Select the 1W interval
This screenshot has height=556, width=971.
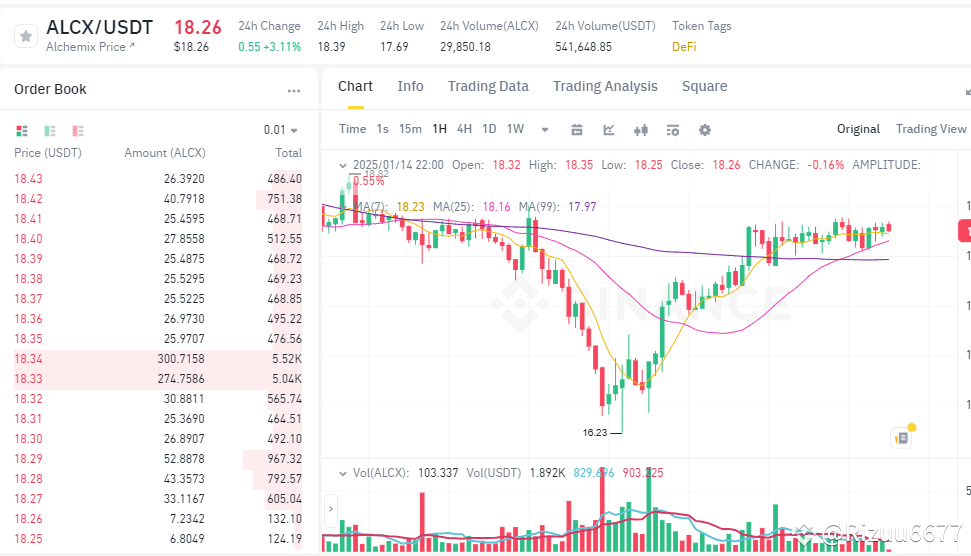[x=515, y=129]
